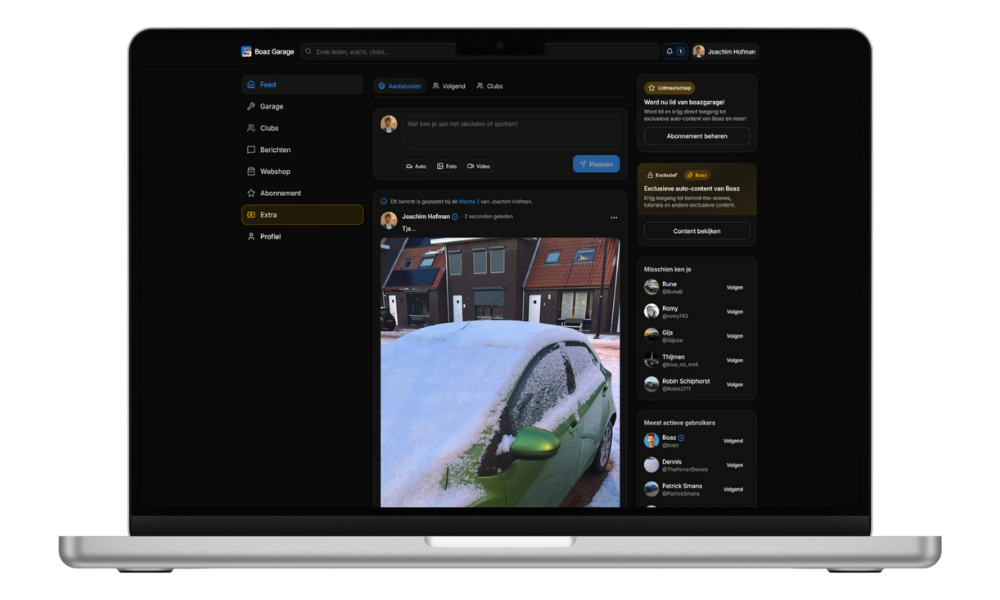Follow Rune by clicking Volgen
Viewport: 1000px width, 600px height.
click(733, 287)
